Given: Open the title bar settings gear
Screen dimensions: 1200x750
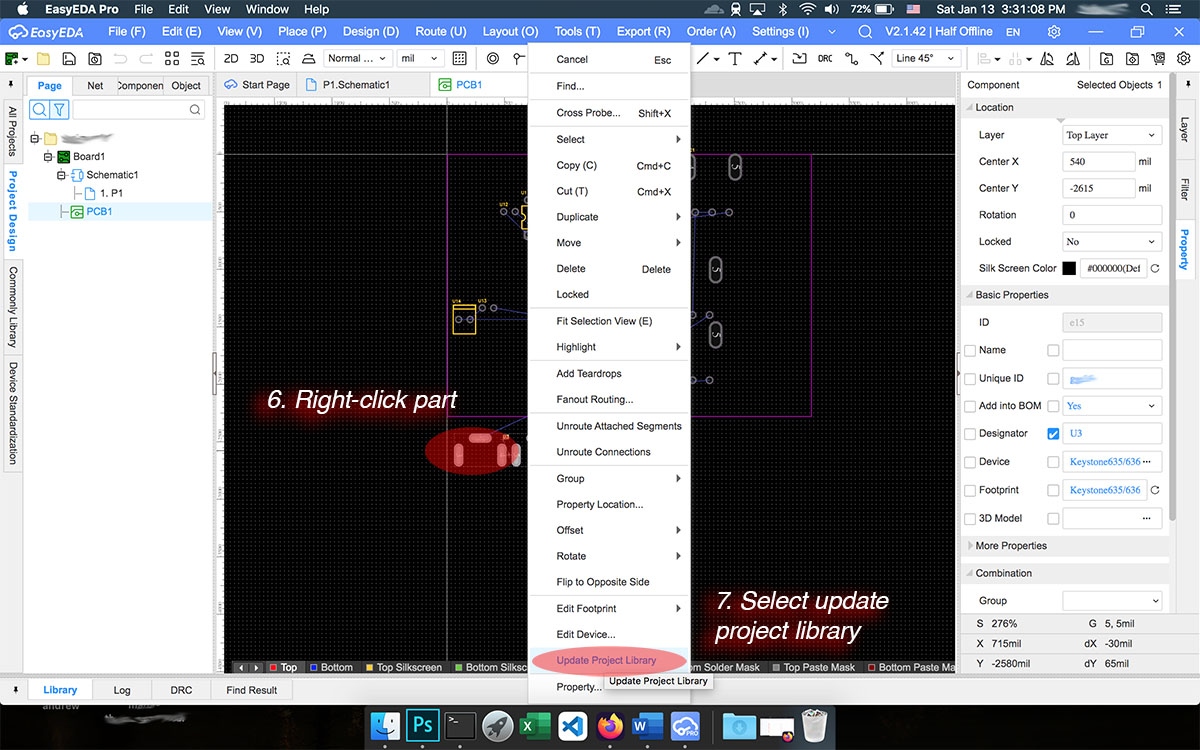Looking at the screenshot, I should tap(1054, 32).
